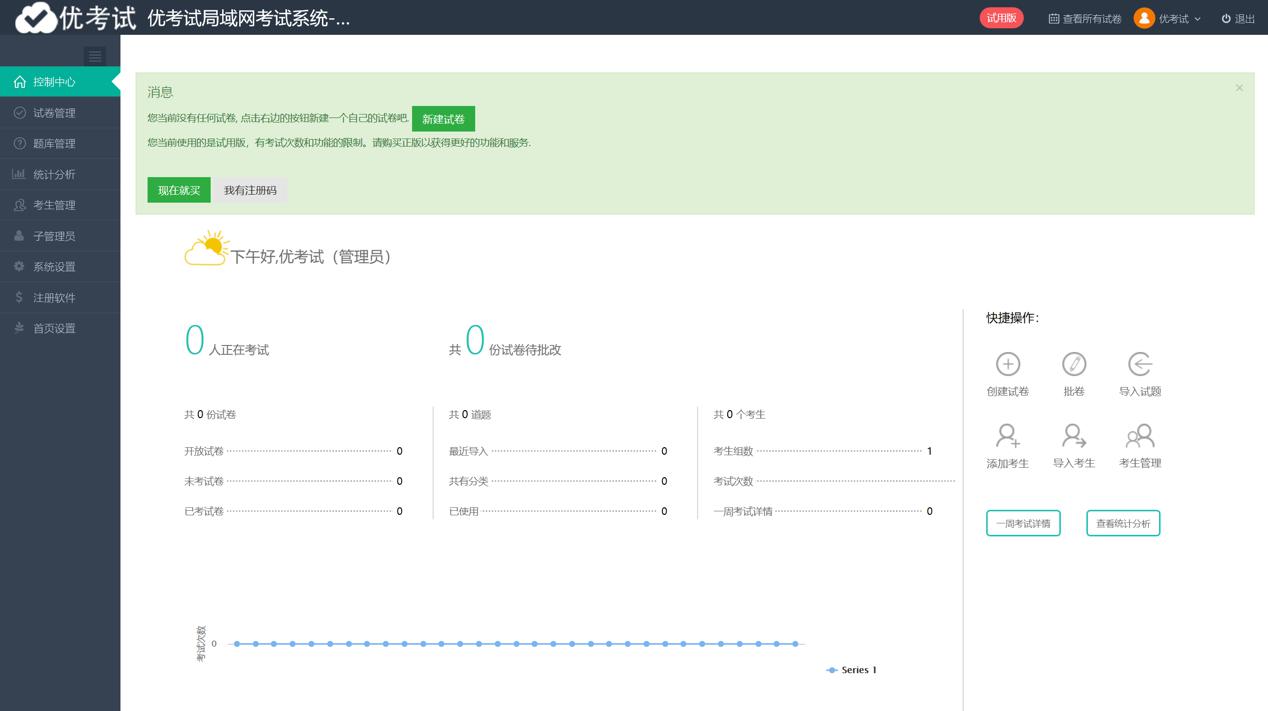This screenshot has width=1268, height=711.
Task: Toggle Series 1 in chart legend
Action: [852, 670]
